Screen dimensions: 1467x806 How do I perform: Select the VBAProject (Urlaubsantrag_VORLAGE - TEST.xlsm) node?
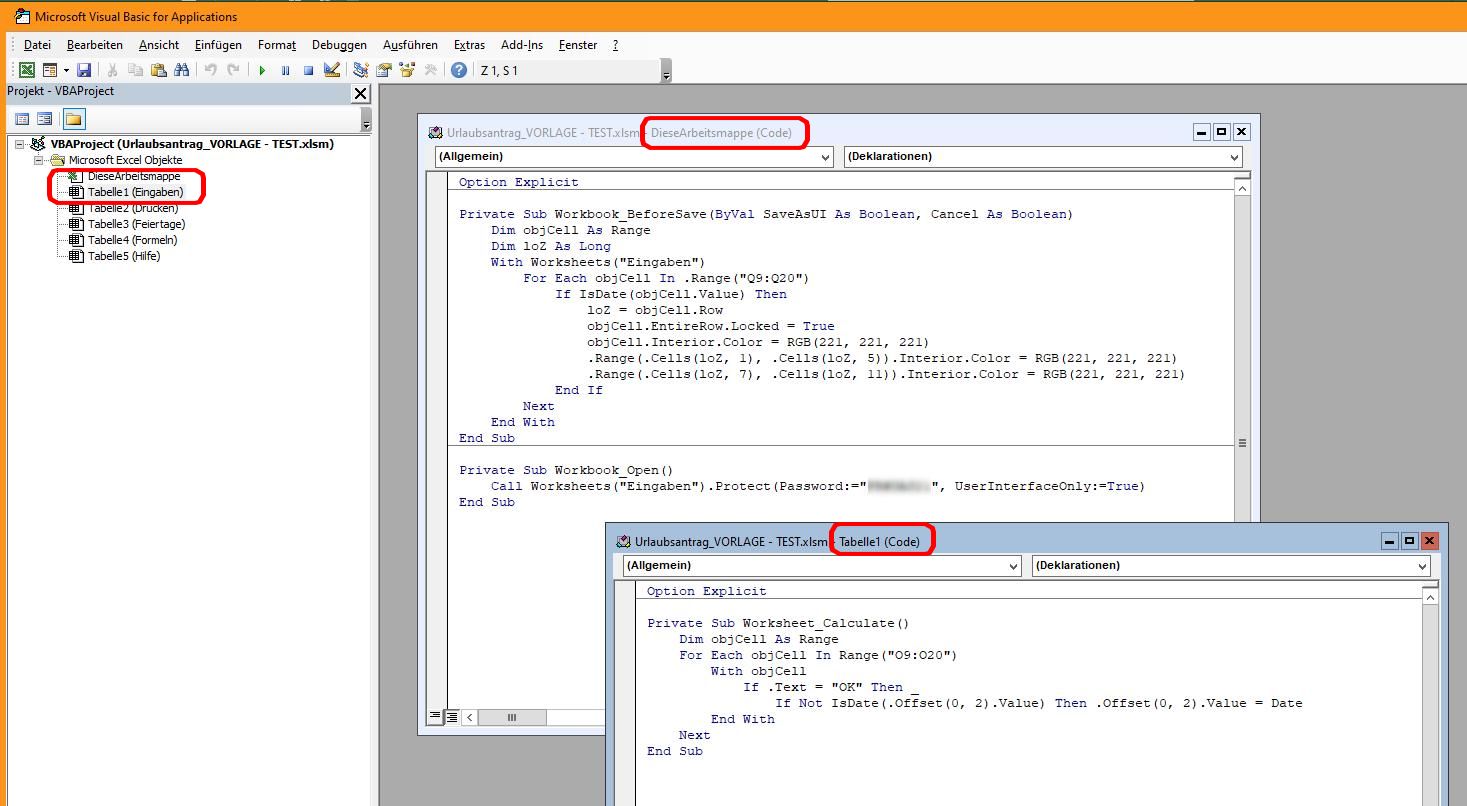click(192, 144)
